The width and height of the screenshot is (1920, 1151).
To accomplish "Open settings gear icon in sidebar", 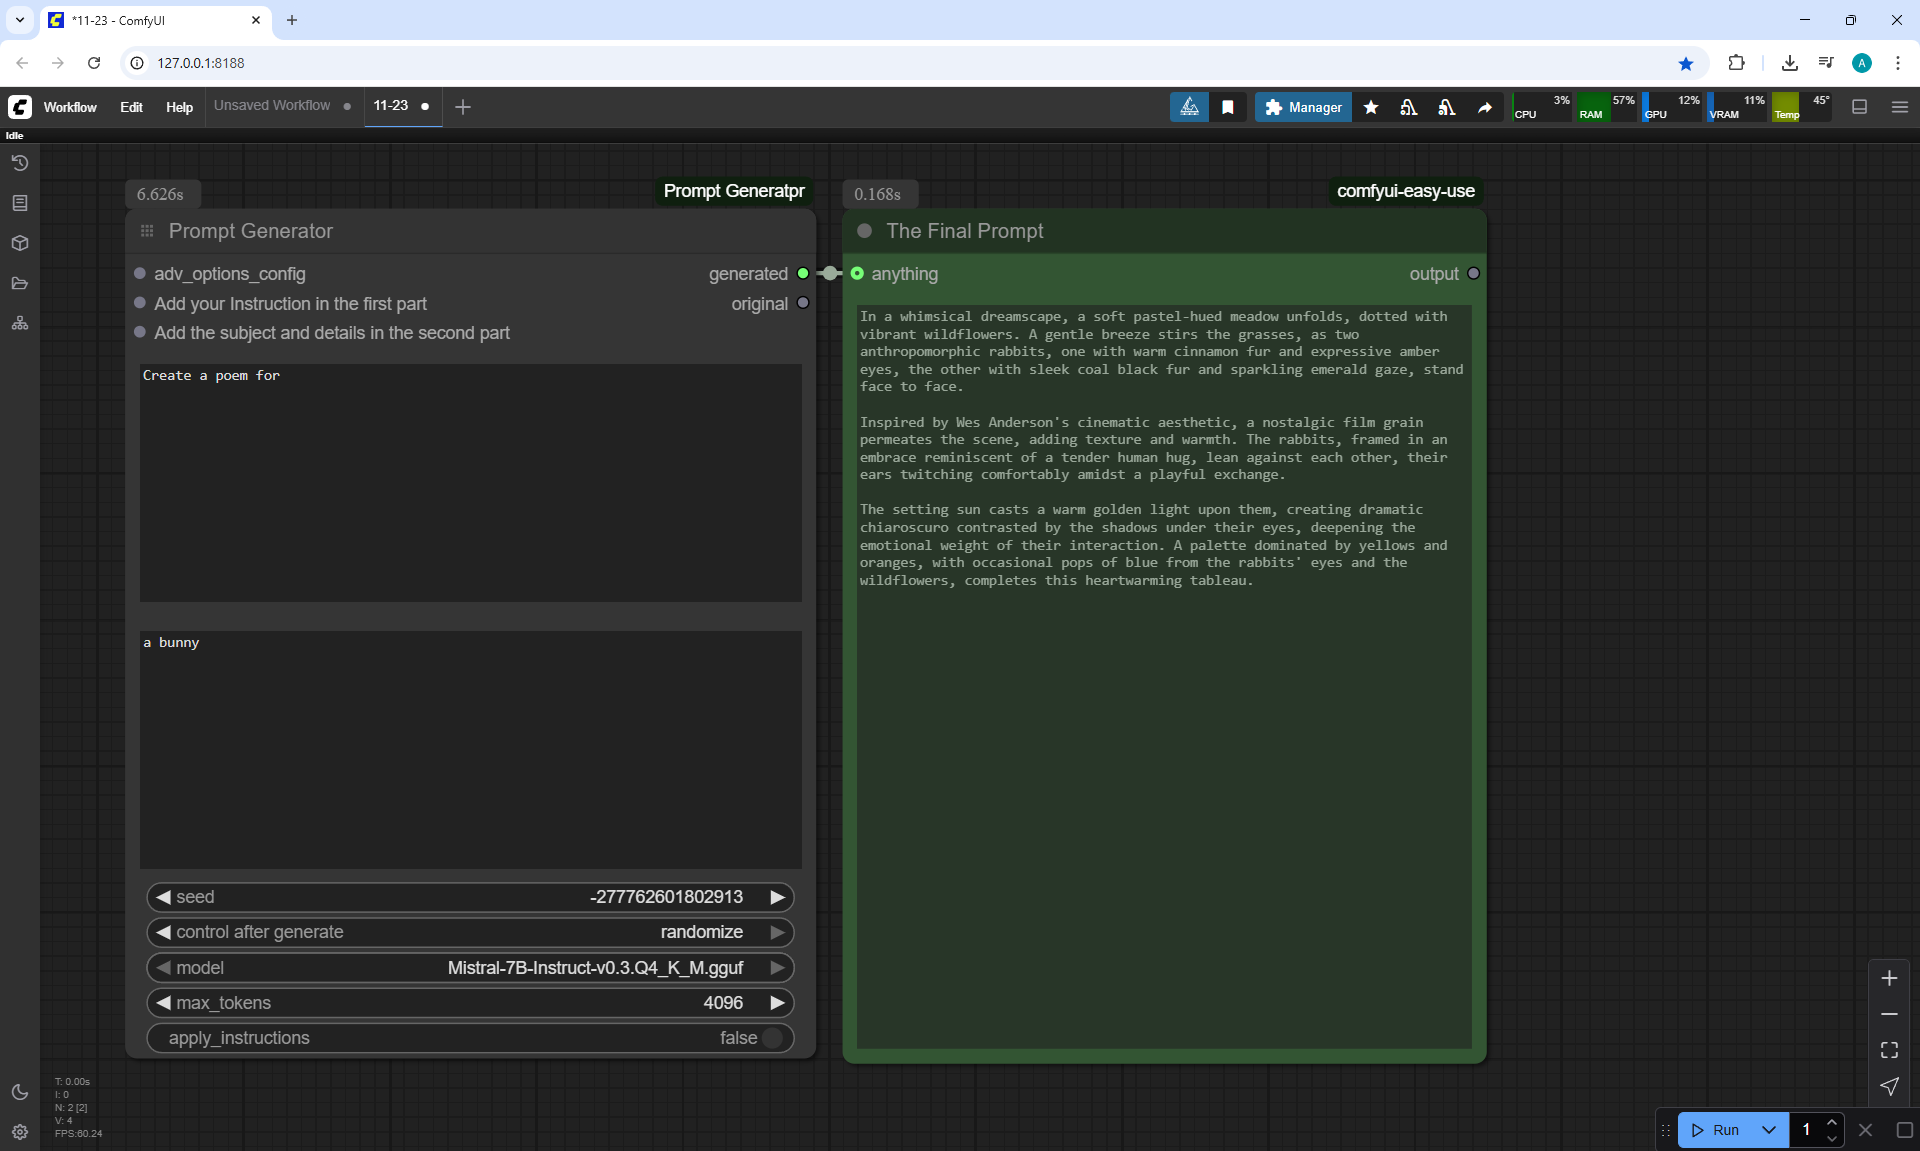I will pyautogui.click(x=19, y=1132).
